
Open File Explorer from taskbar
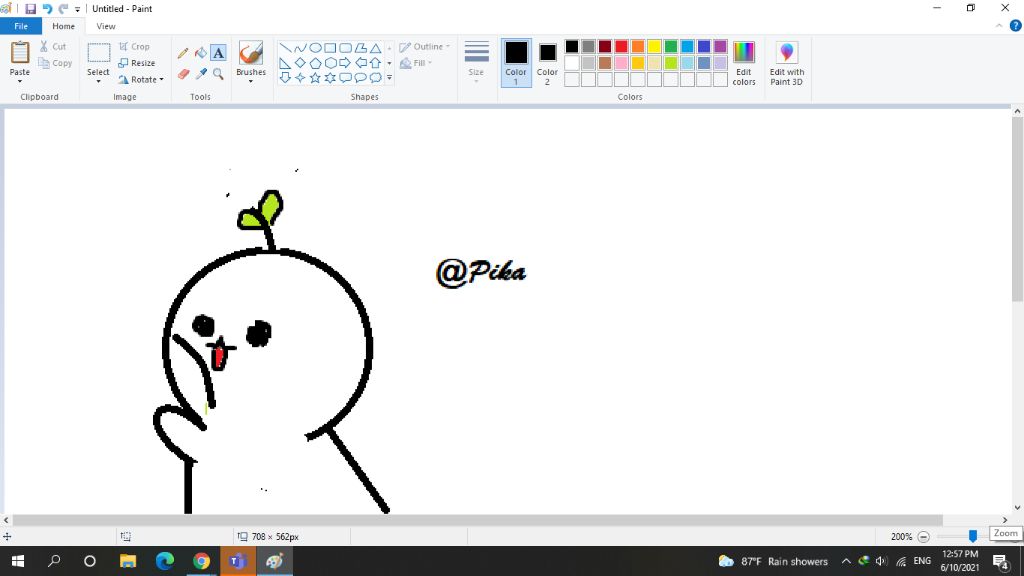pyautogui.click(x=128, y=561)
